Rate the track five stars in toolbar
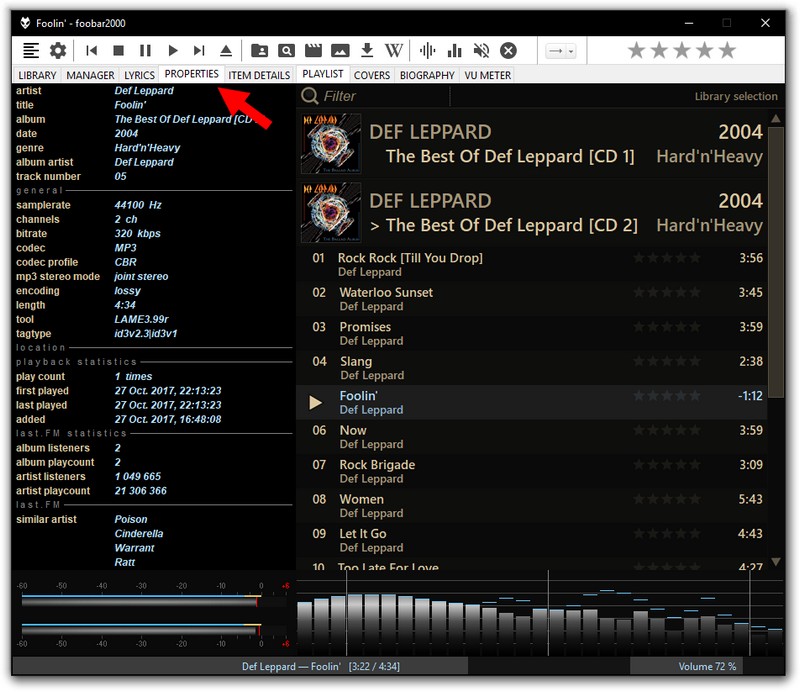 click(727, 50)
